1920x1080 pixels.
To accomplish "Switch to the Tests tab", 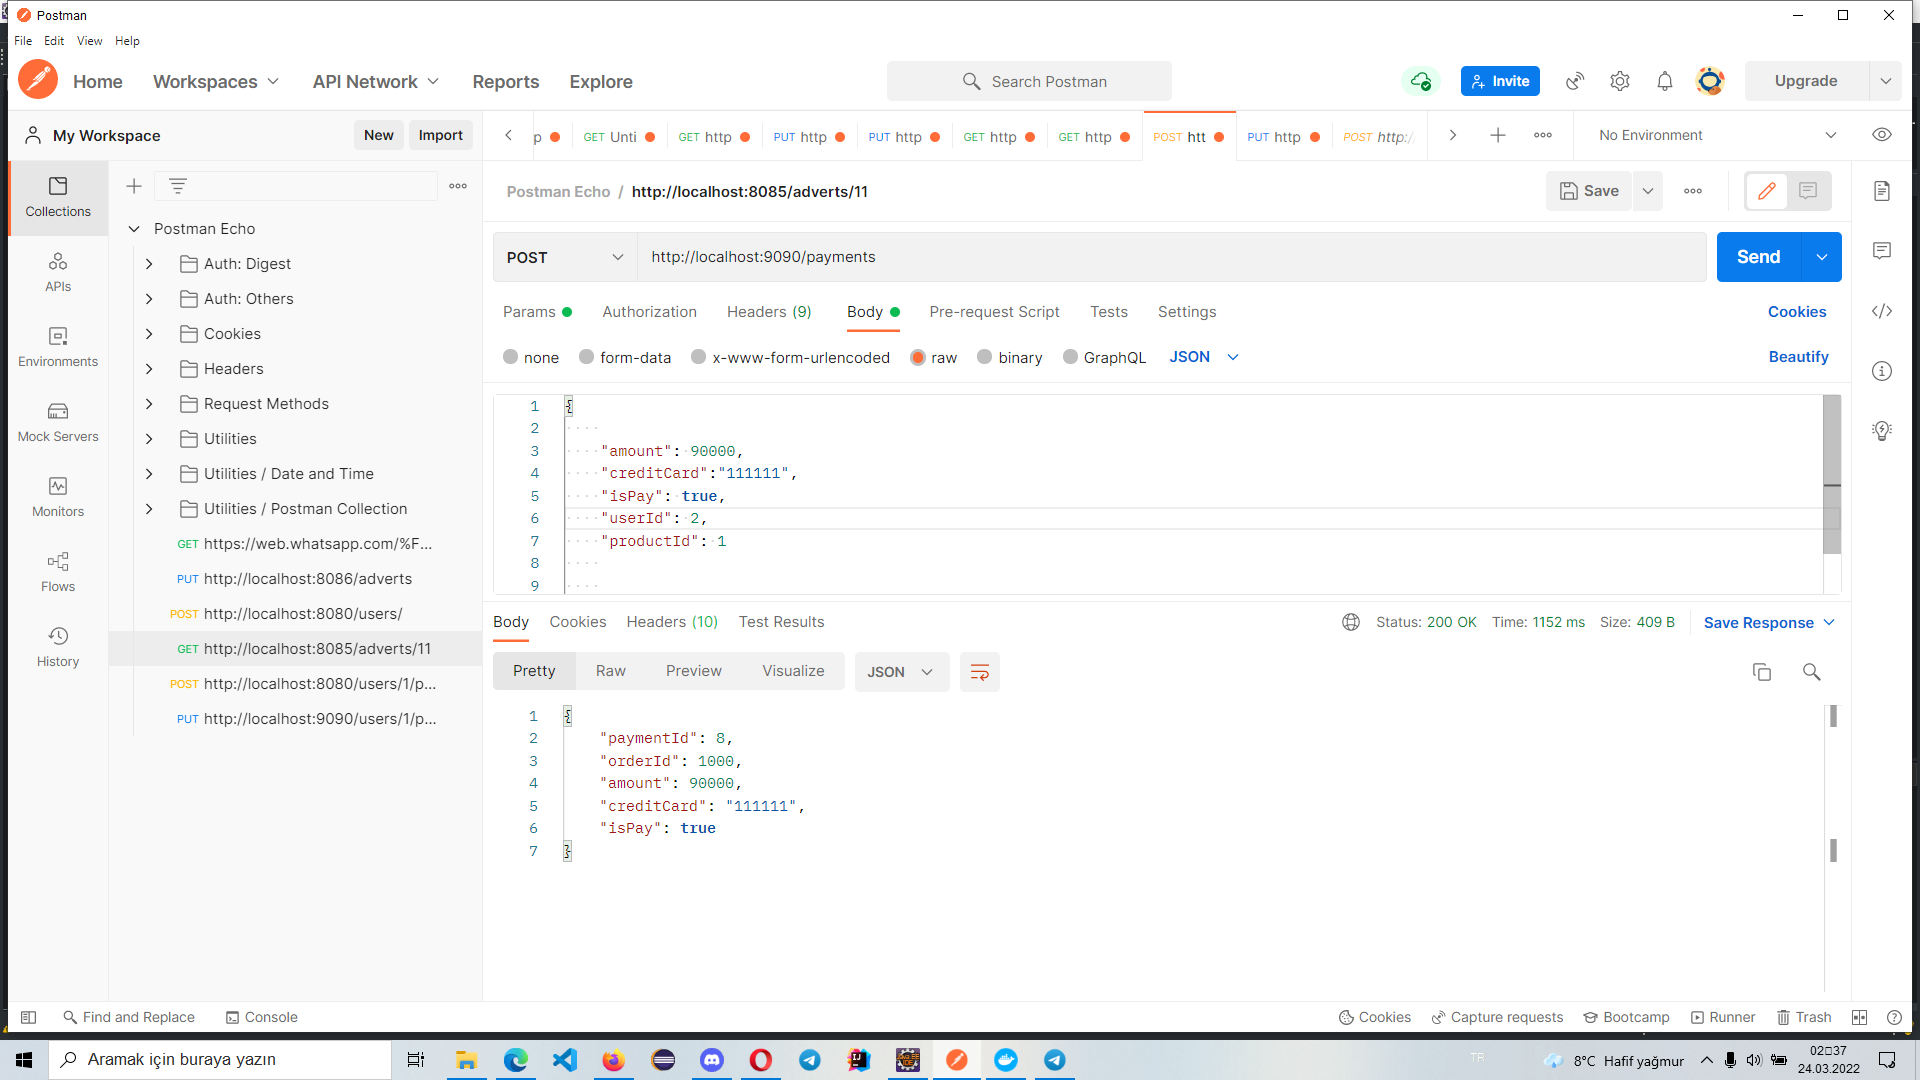I will [1109, 312].
